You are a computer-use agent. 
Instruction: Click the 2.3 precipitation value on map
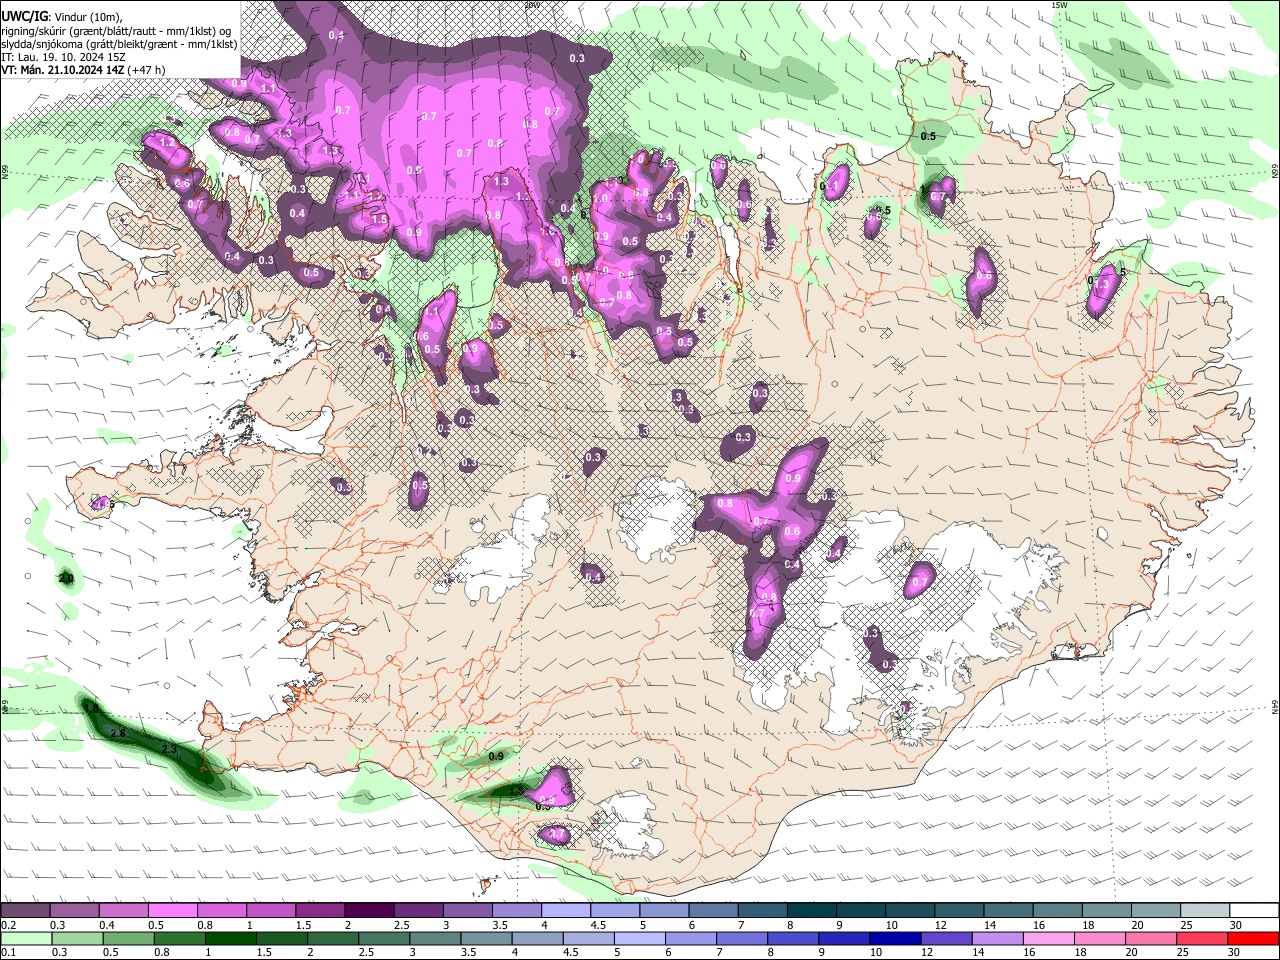pos(169,749)
